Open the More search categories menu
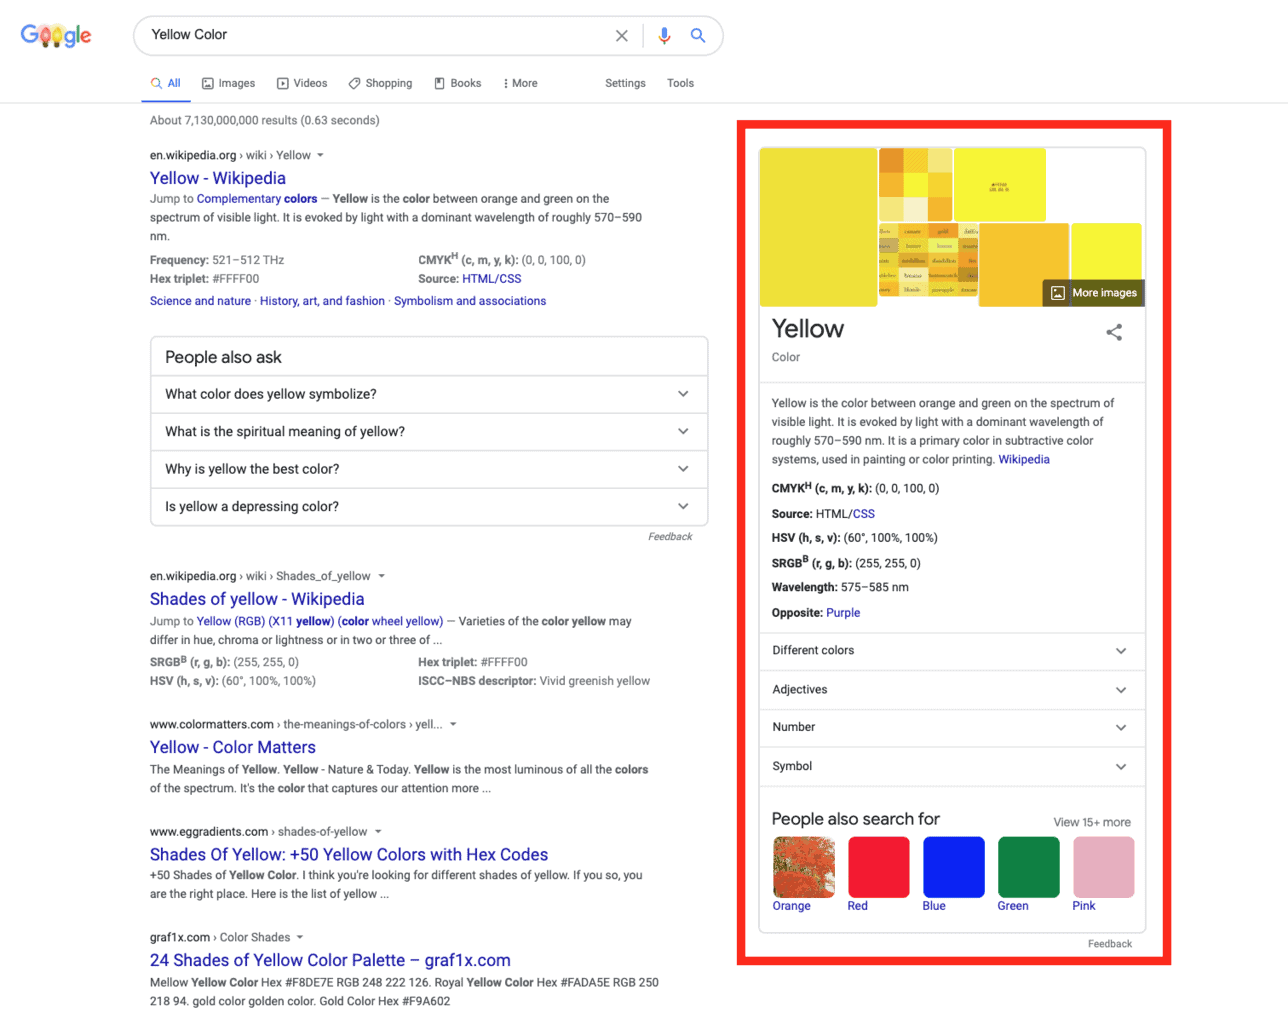The width and height of the screenshot is (1288, 1024). point(519,83)
